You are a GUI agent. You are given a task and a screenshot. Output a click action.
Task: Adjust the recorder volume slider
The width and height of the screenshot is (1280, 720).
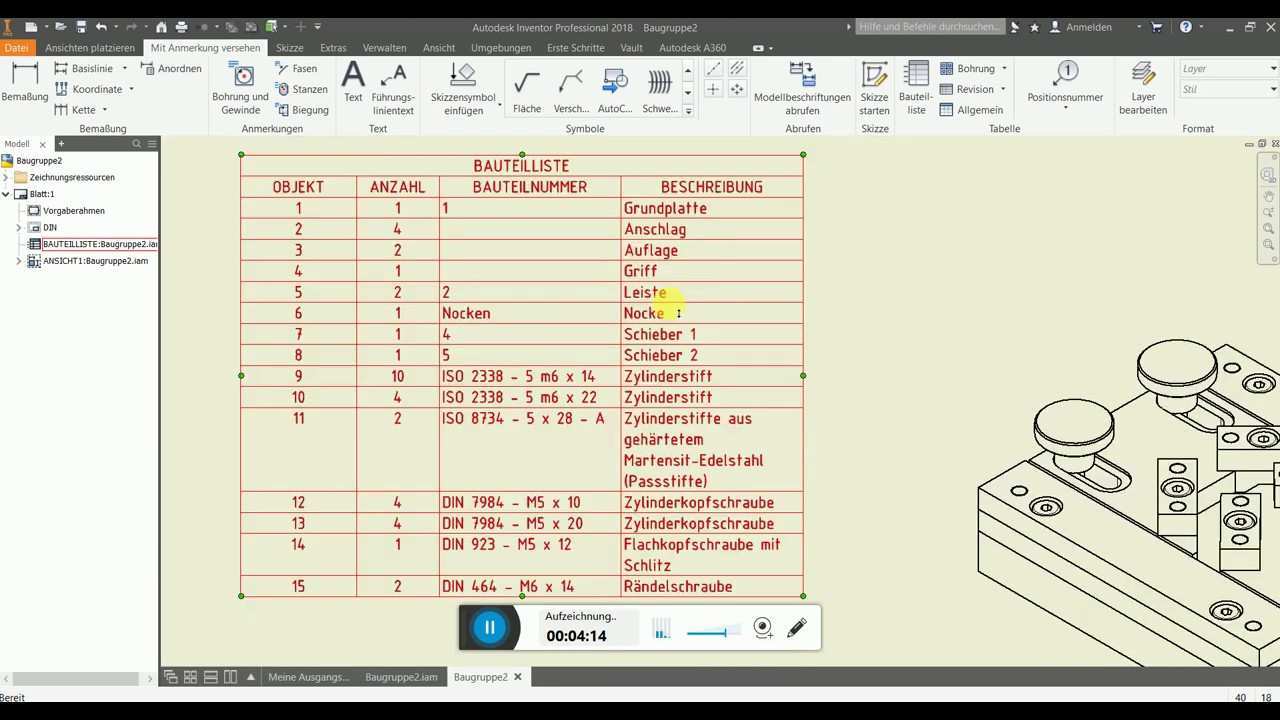712,631
